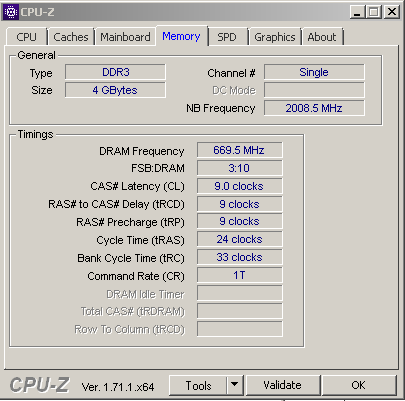Click the Channel # Single field
Viewport: 405px width, 401px height.
[x=314, y=72]
